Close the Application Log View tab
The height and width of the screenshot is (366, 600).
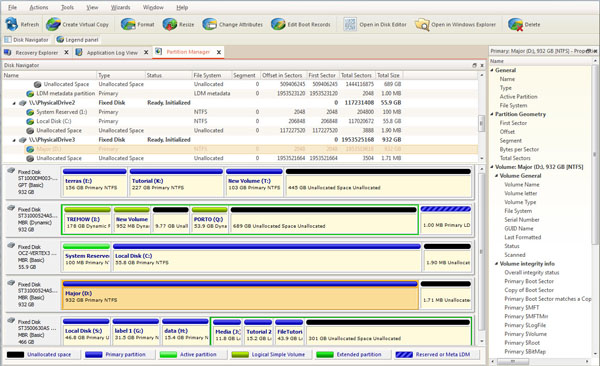tap(146, 52)
